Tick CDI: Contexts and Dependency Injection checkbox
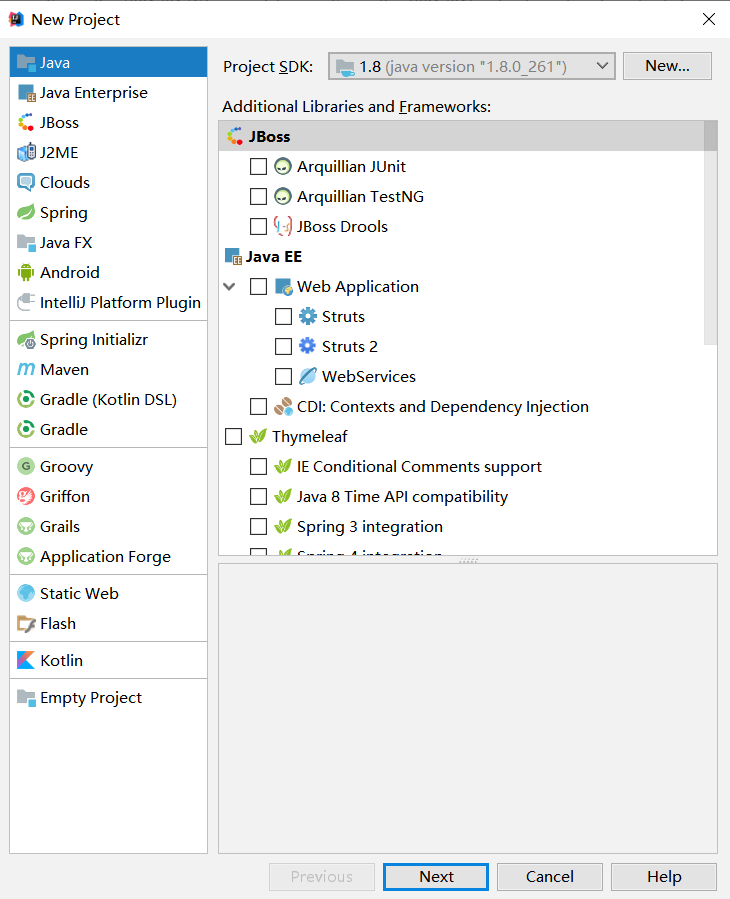Viewport: 730px width, 899px height. point(259,406)
